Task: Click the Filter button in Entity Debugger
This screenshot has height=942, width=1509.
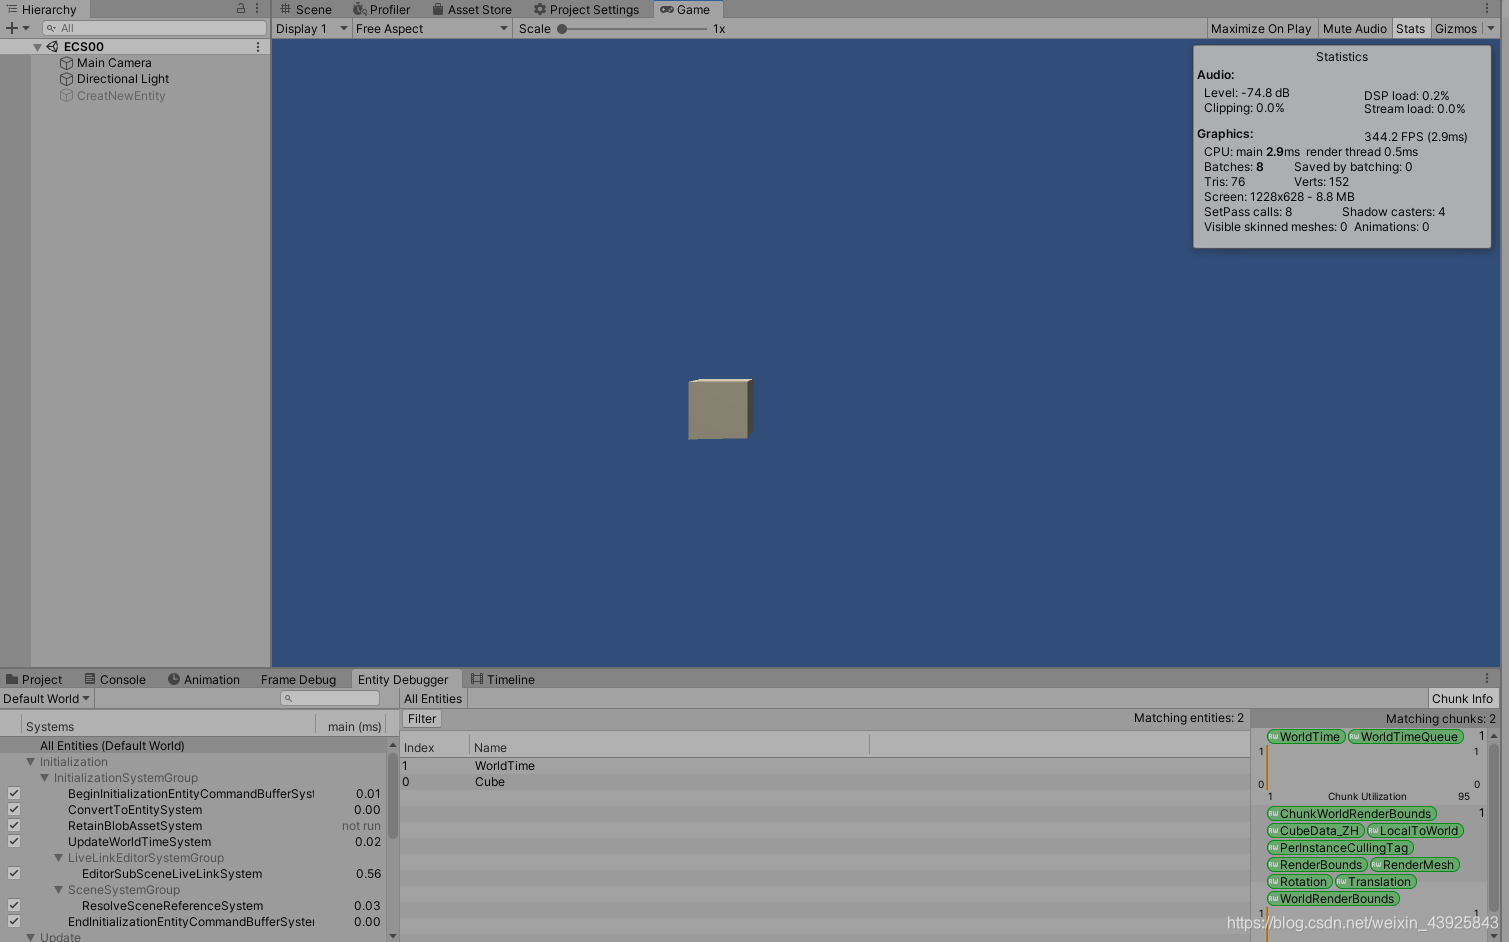Action: click(x=421, y=718)
